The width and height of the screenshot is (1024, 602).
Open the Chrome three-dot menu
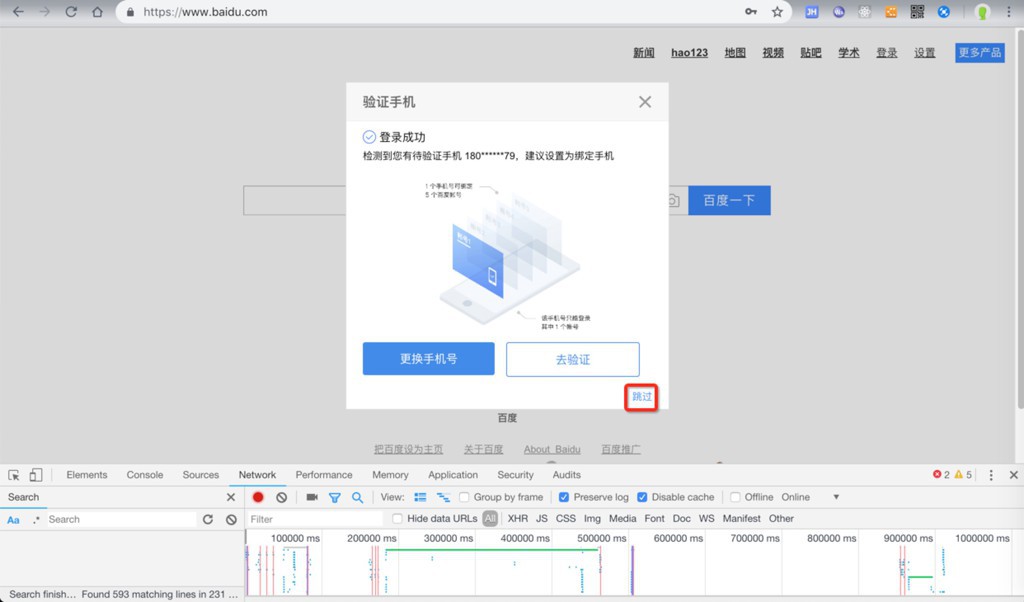(x=1009, y=12)
